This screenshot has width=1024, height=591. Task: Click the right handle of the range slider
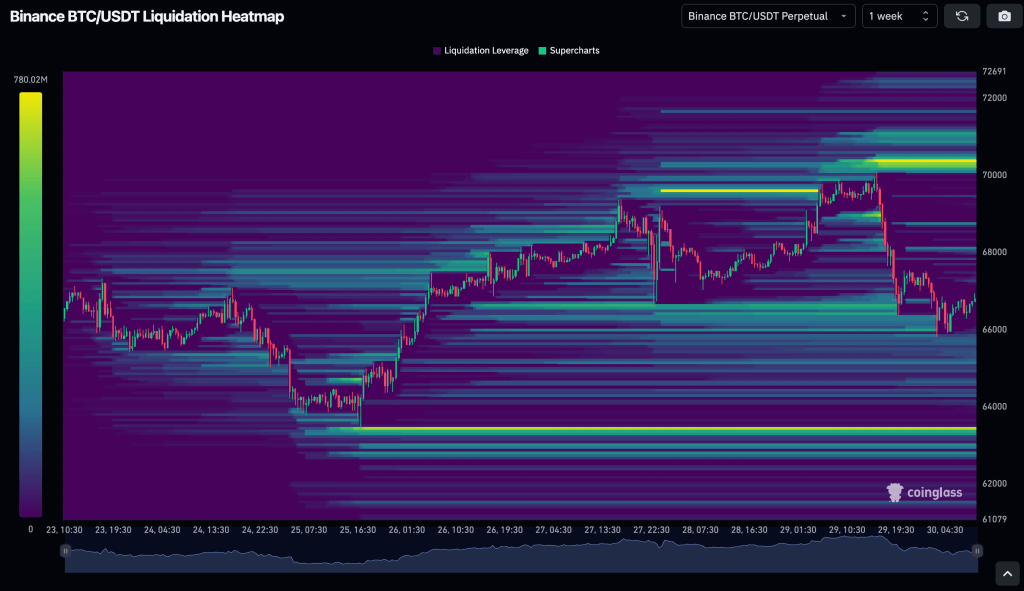point(978,551)
